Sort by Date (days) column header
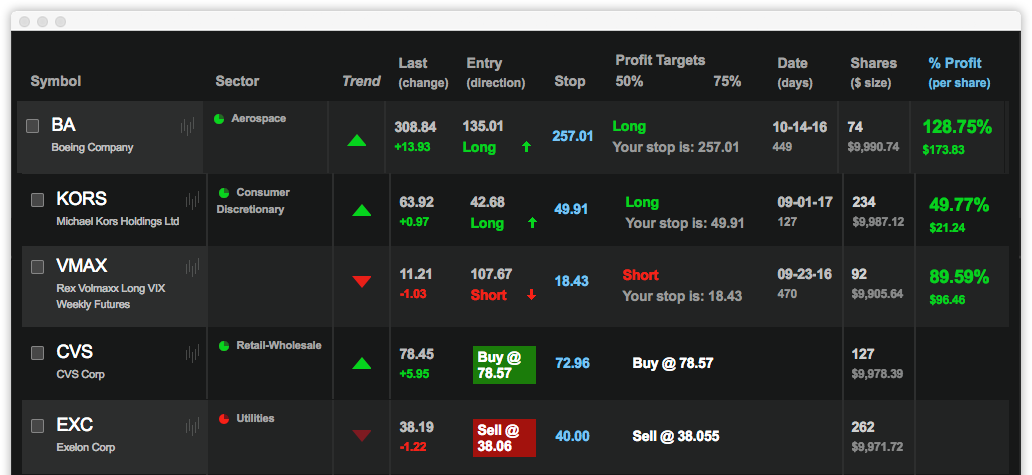This screenshot has height=475, width=1032. (794, 72)
